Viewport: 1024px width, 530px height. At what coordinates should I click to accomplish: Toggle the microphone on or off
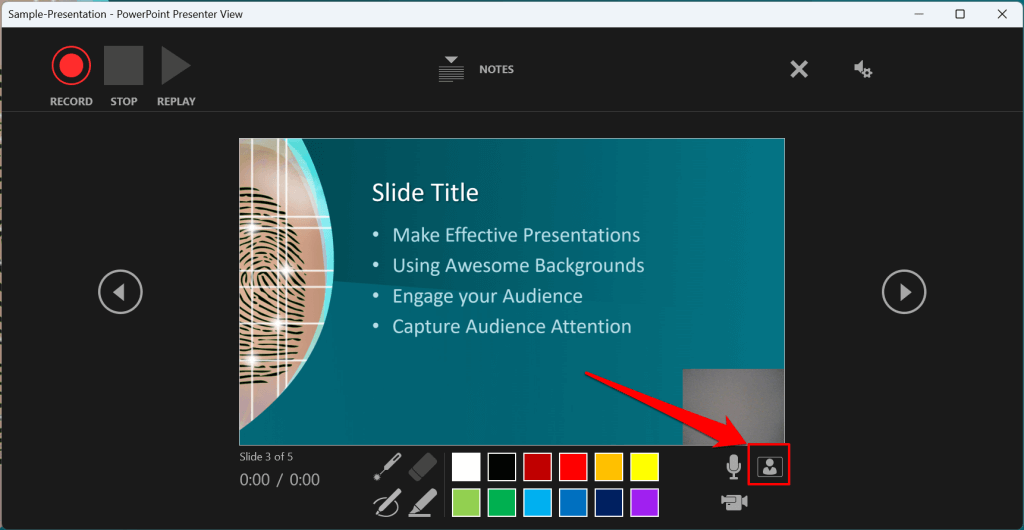[x=733, y=466]
